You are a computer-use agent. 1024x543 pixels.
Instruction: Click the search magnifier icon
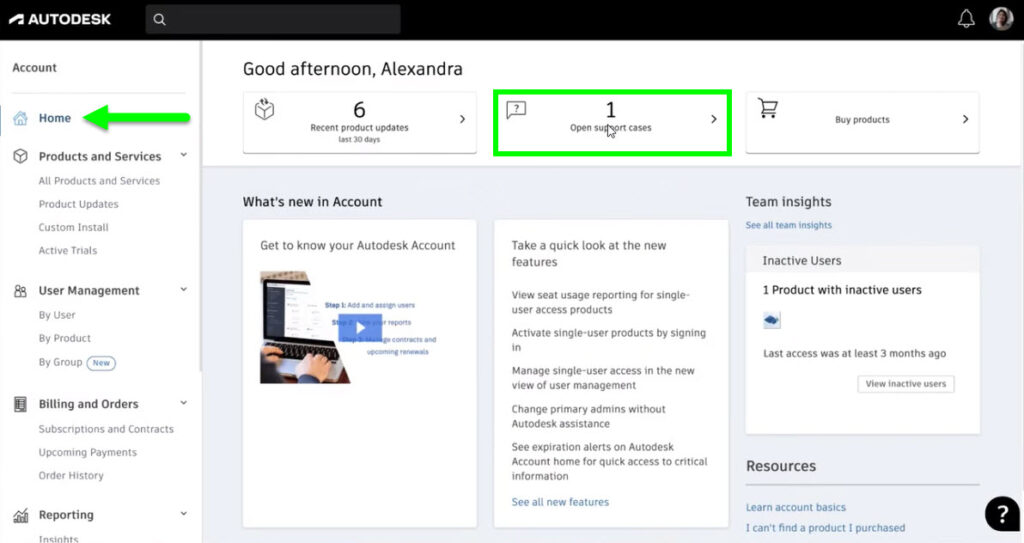tap(159, 20)
